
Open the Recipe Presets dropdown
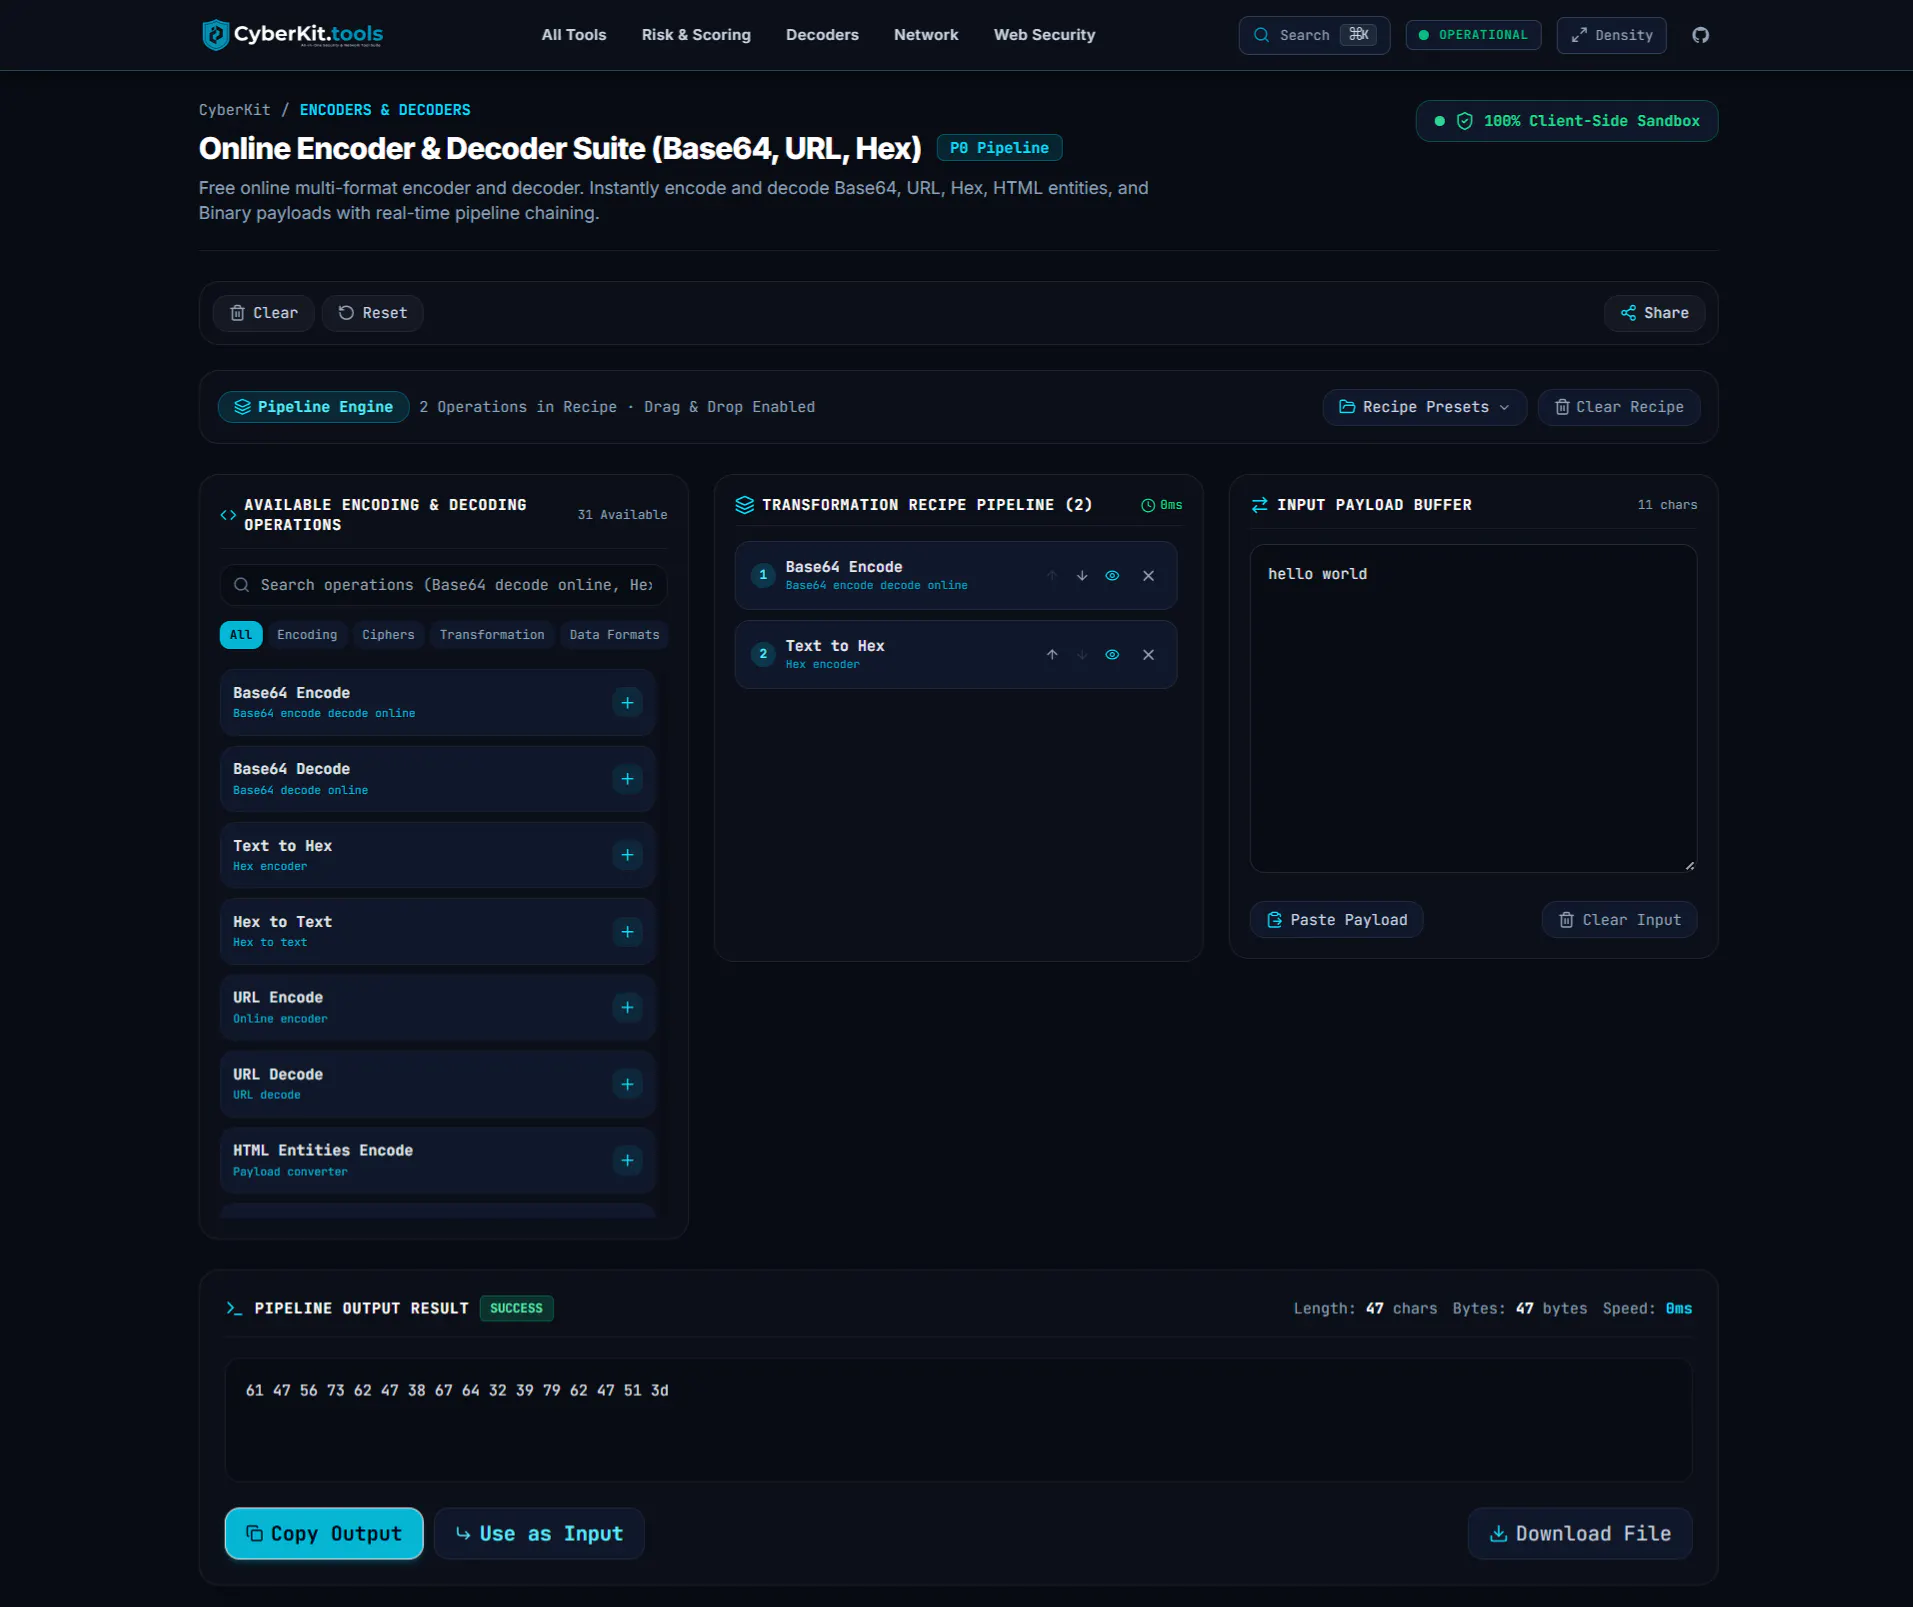tap(1424, 407)
